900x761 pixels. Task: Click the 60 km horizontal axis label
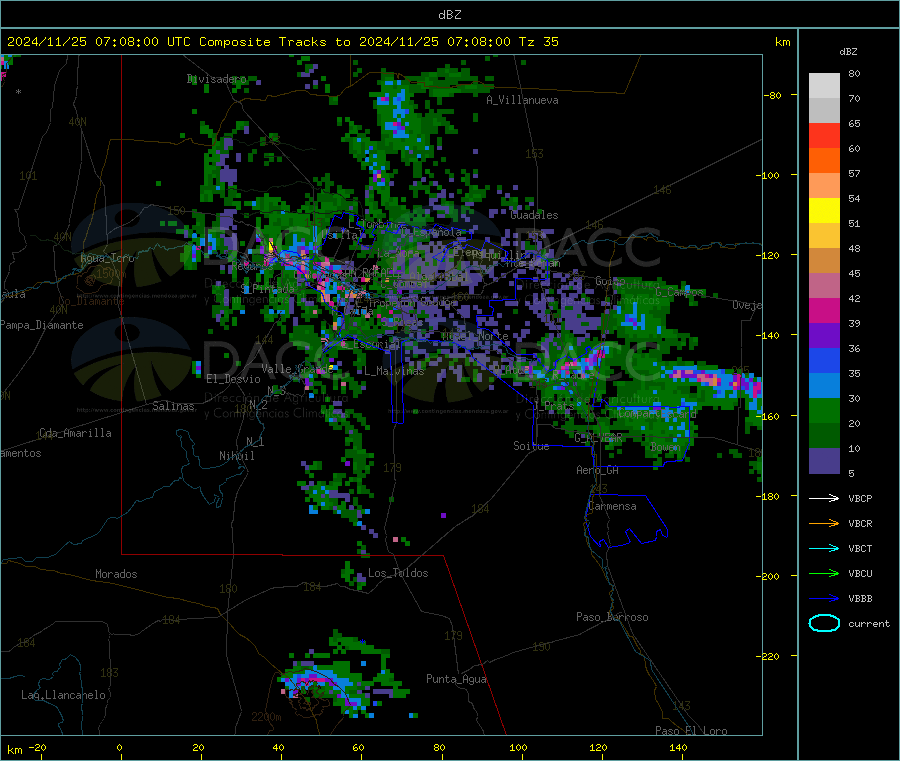[358, 748]
